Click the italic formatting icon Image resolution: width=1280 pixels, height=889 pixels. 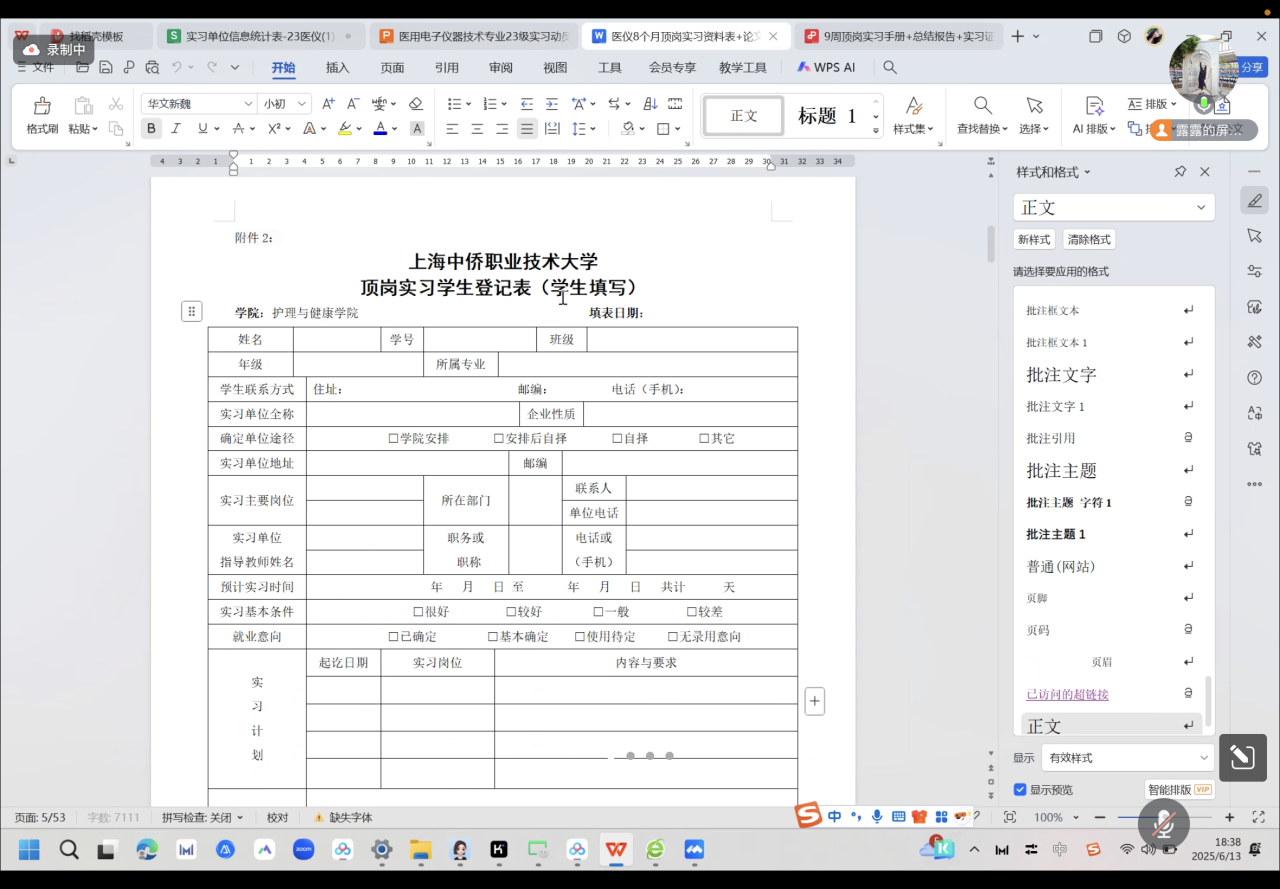176,128
